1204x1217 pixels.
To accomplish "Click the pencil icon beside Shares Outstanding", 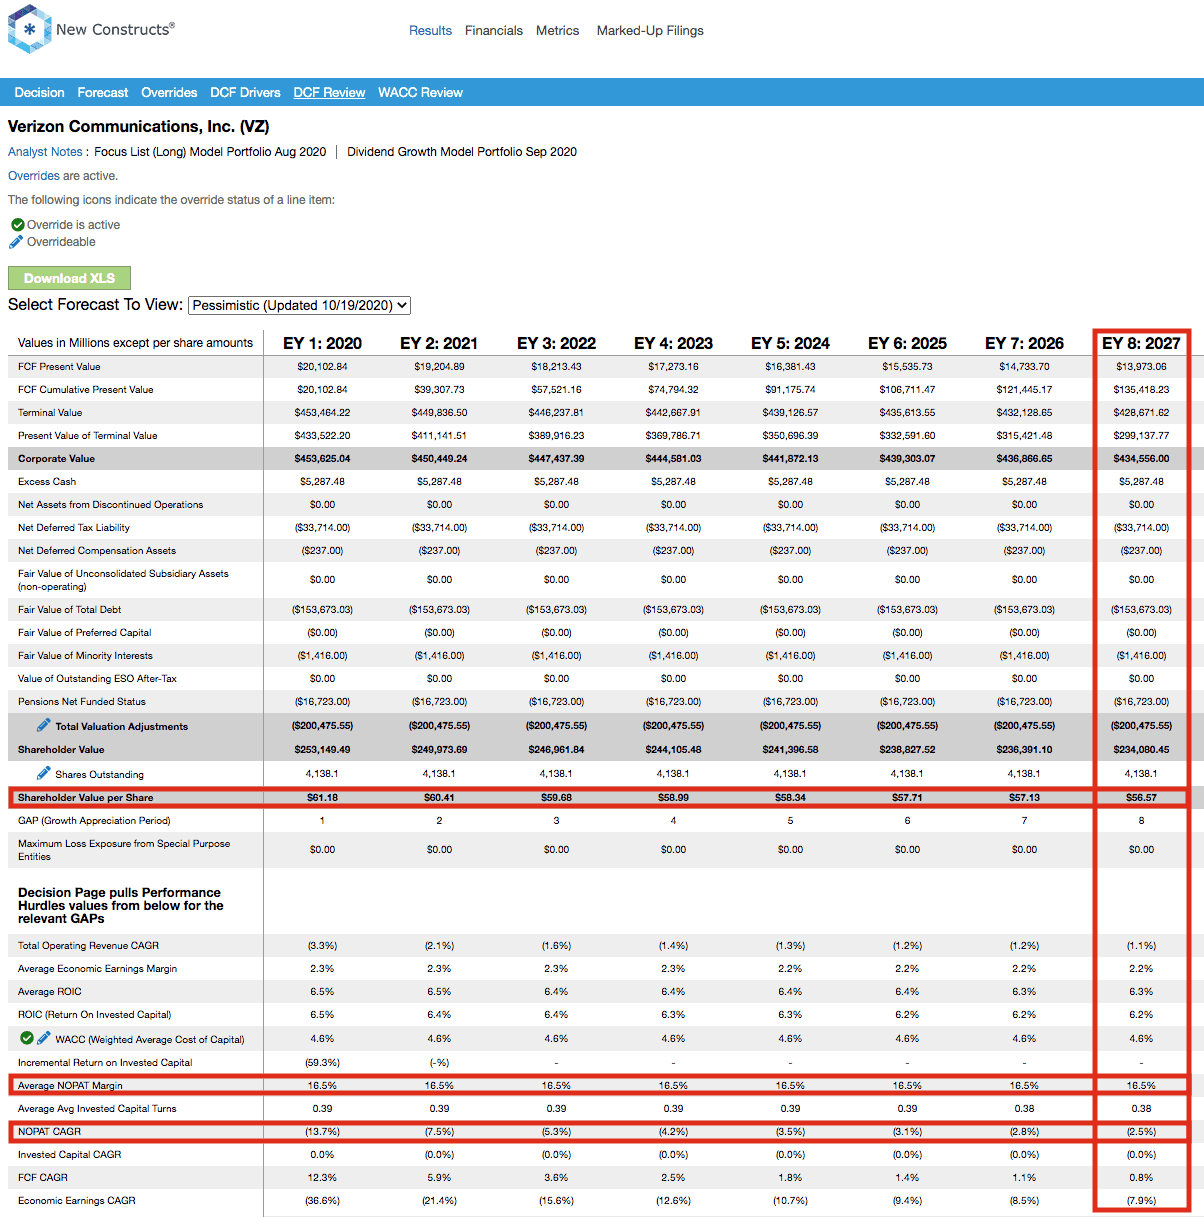I will [44, 773].
